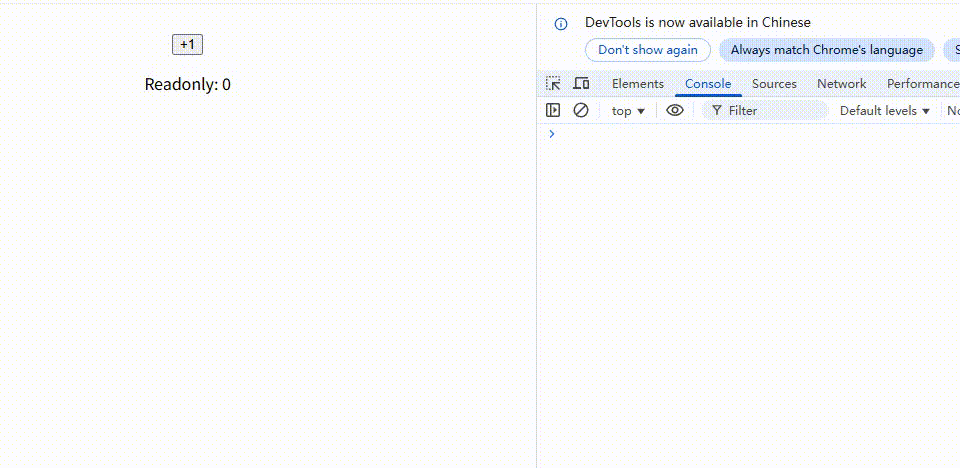Viewport: 960px width, 468px height.
Task: Click "DevTools is now available in Chinese" text
Action: pos(697,23)
